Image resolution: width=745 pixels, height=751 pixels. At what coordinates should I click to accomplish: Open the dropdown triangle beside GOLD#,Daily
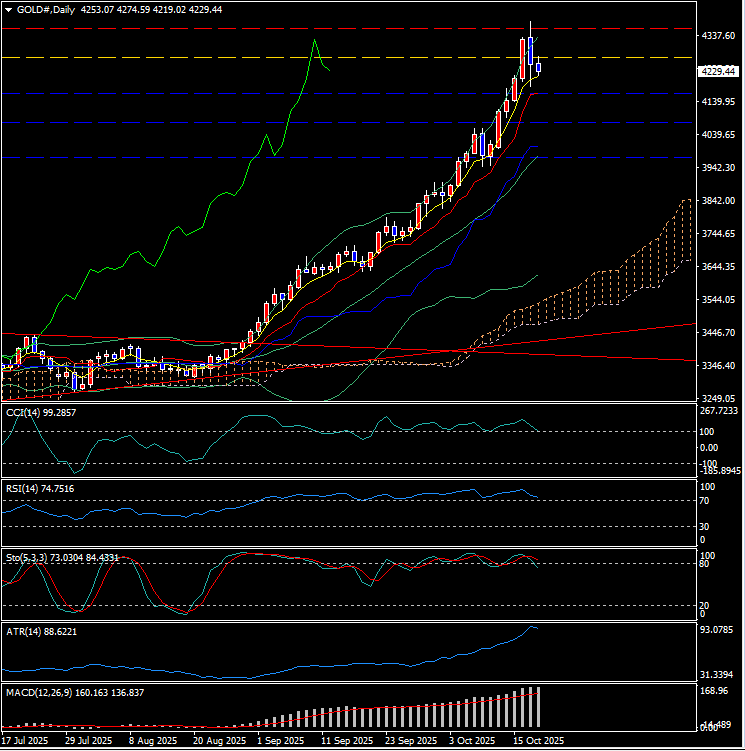8,9
